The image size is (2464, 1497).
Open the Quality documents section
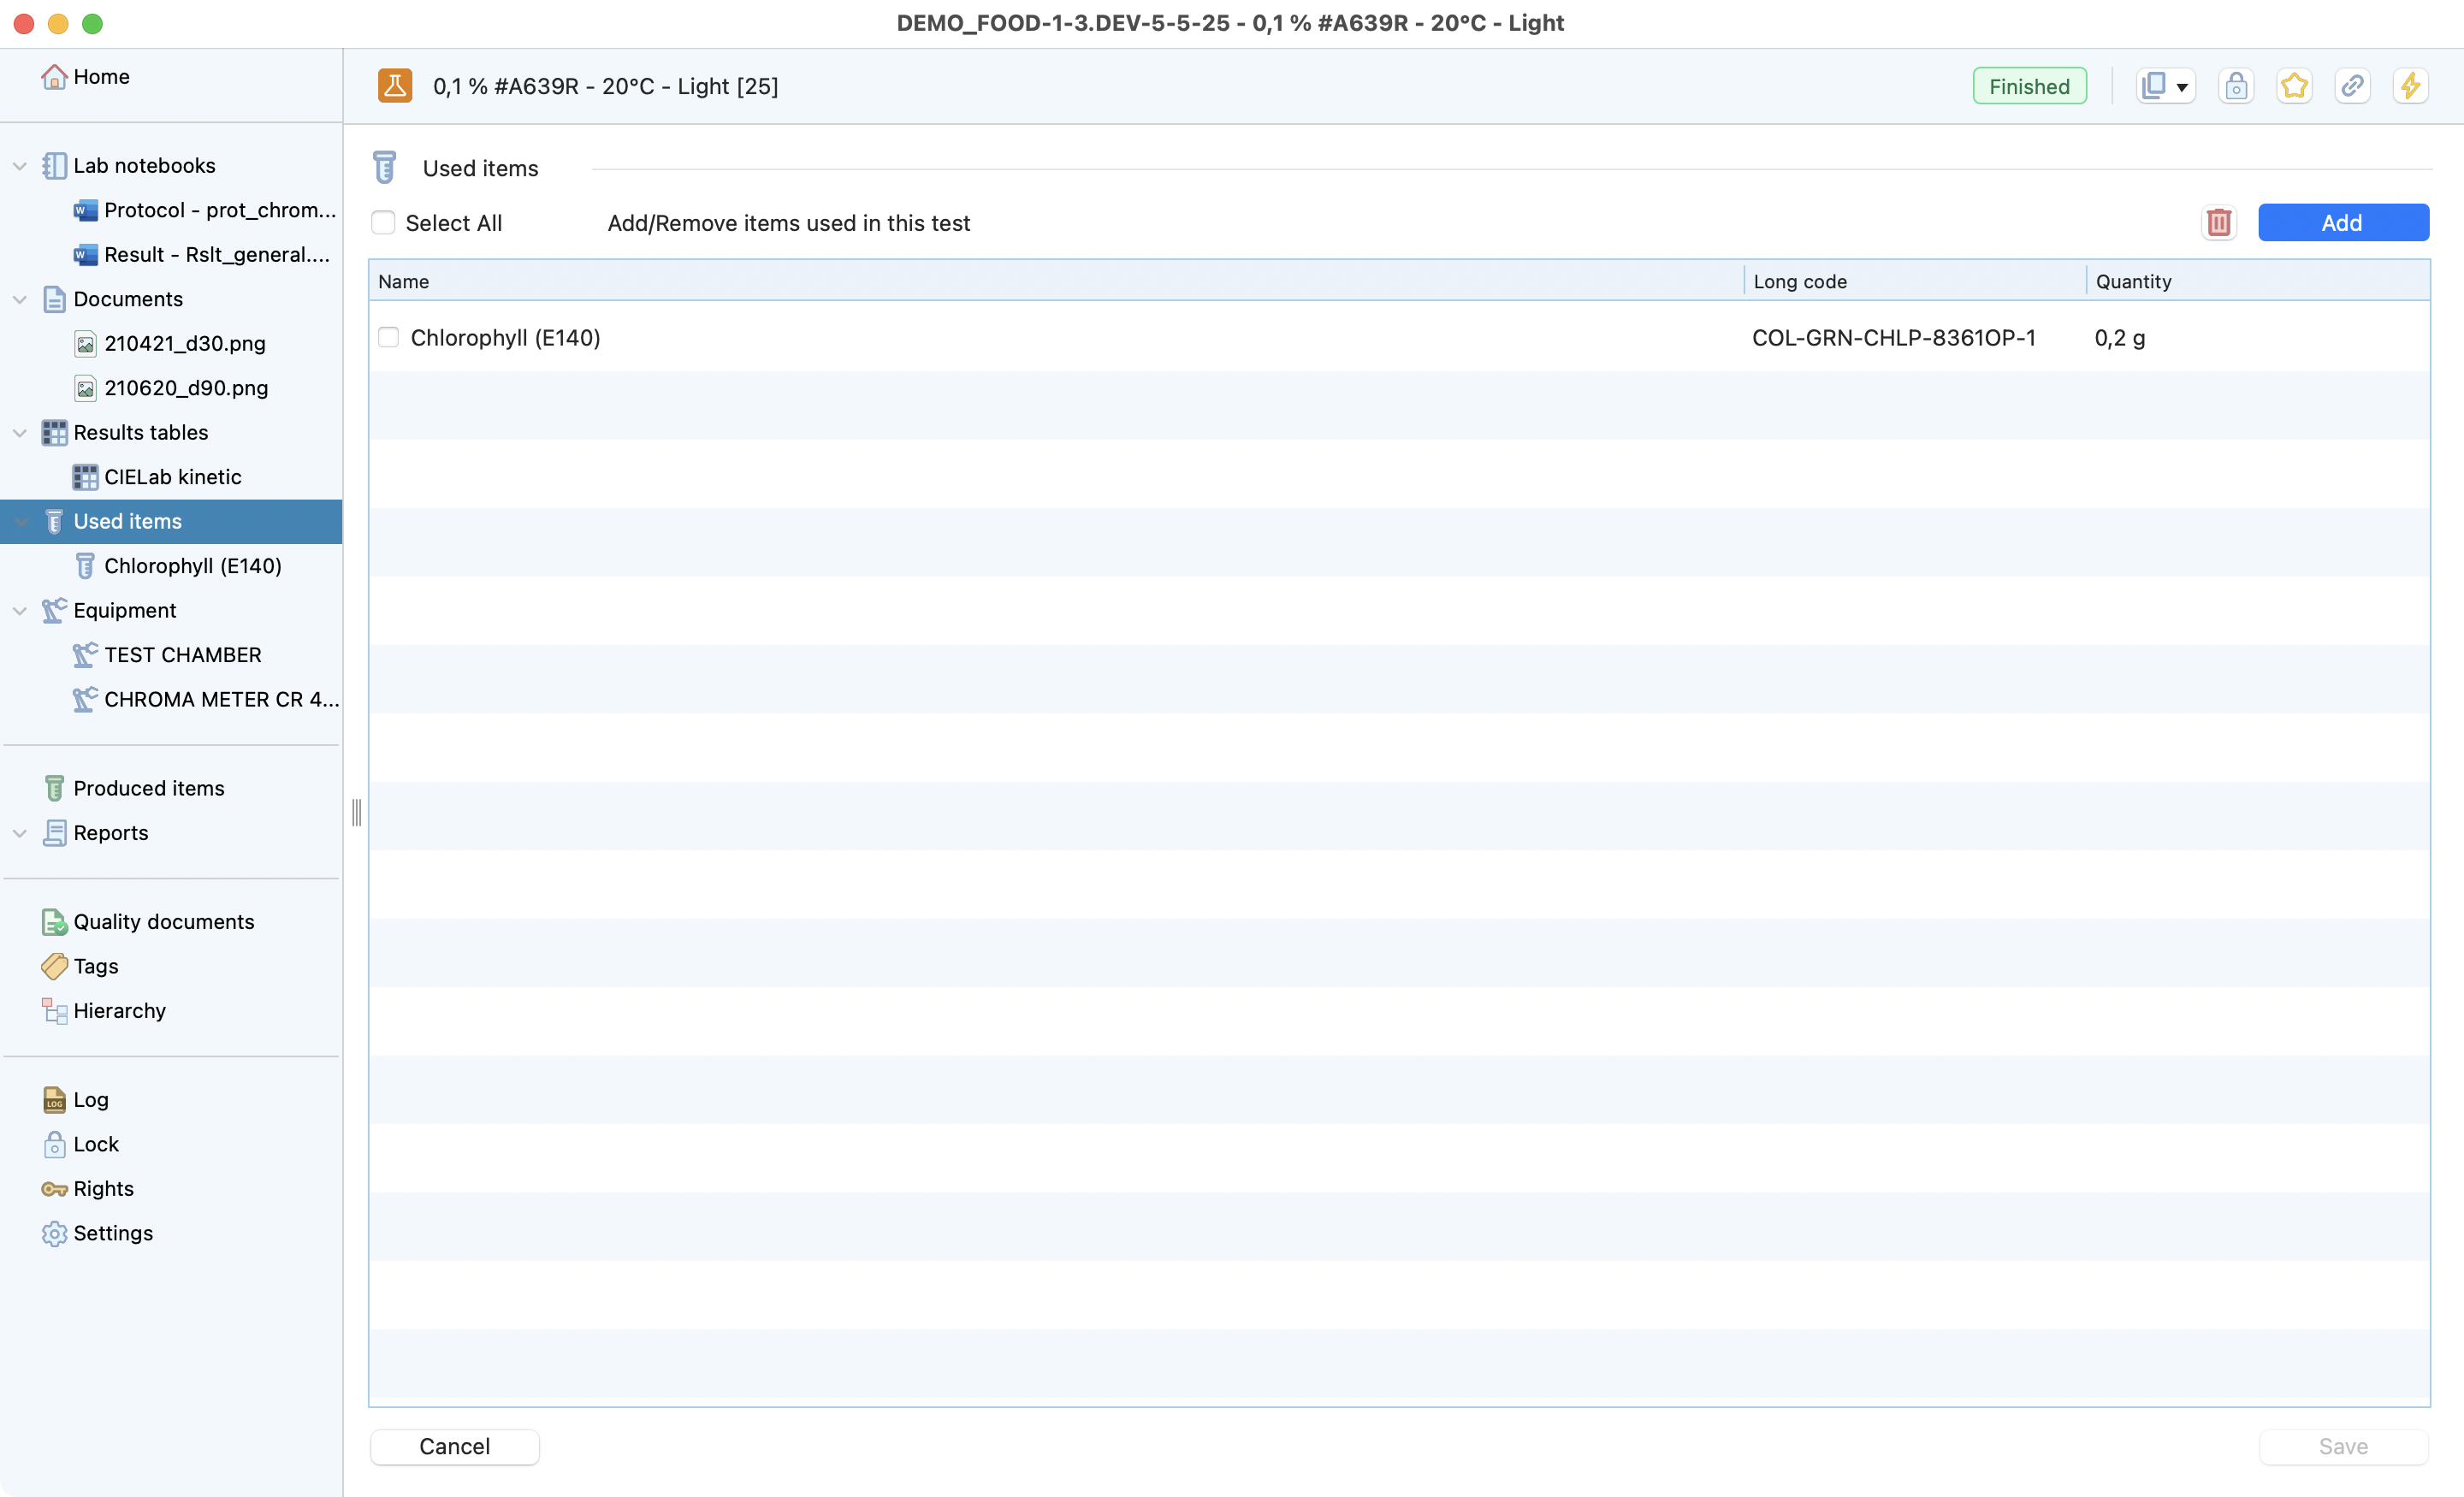pos(163,921)
